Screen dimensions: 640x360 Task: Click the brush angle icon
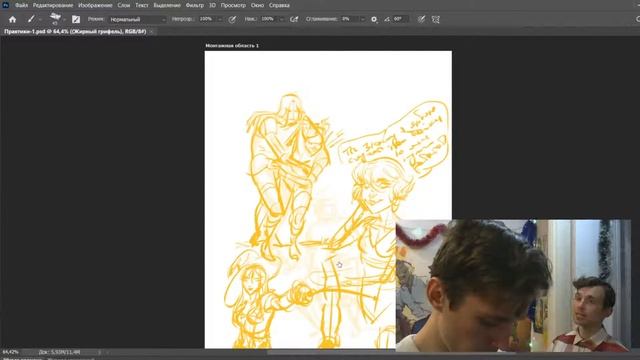(x=387, y=19)
